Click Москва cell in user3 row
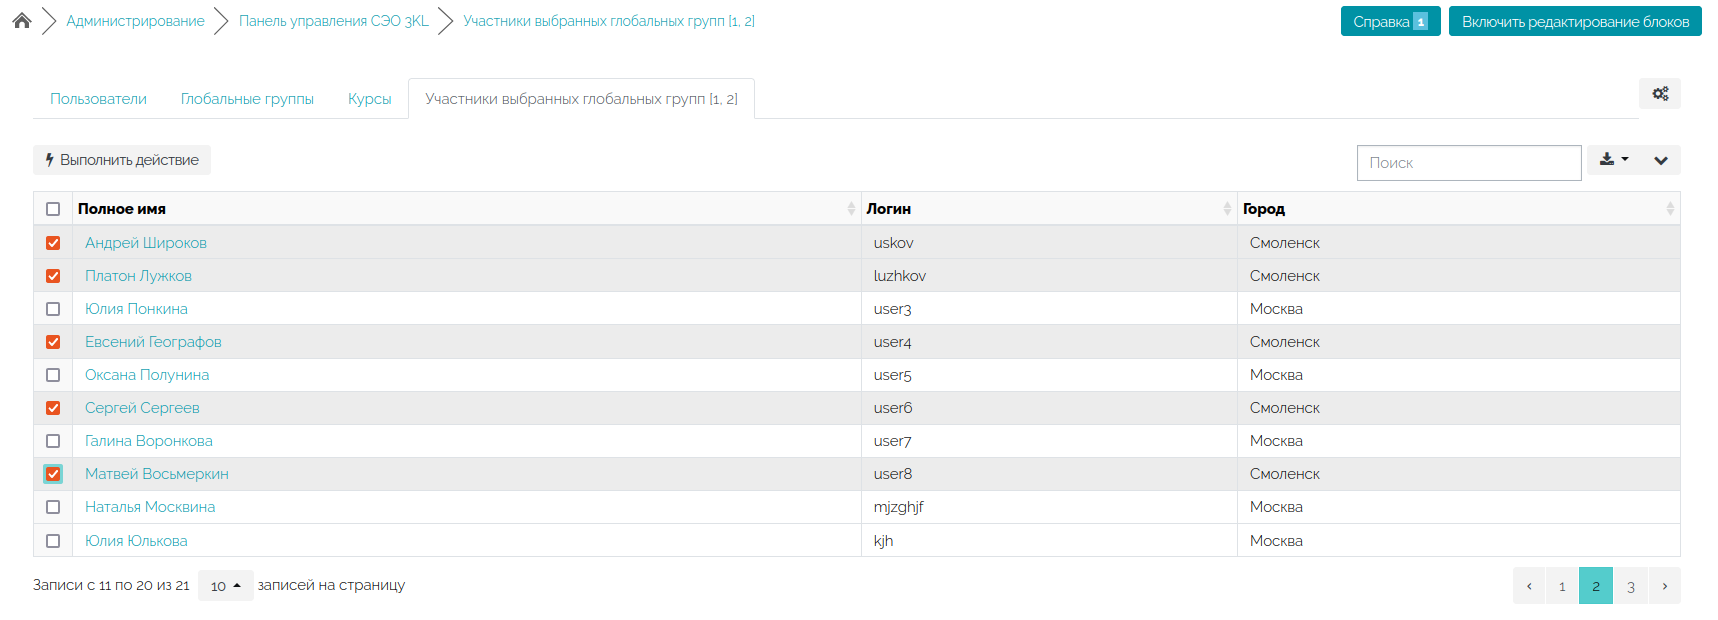The image size is (1718, 620). [1458, 309]
